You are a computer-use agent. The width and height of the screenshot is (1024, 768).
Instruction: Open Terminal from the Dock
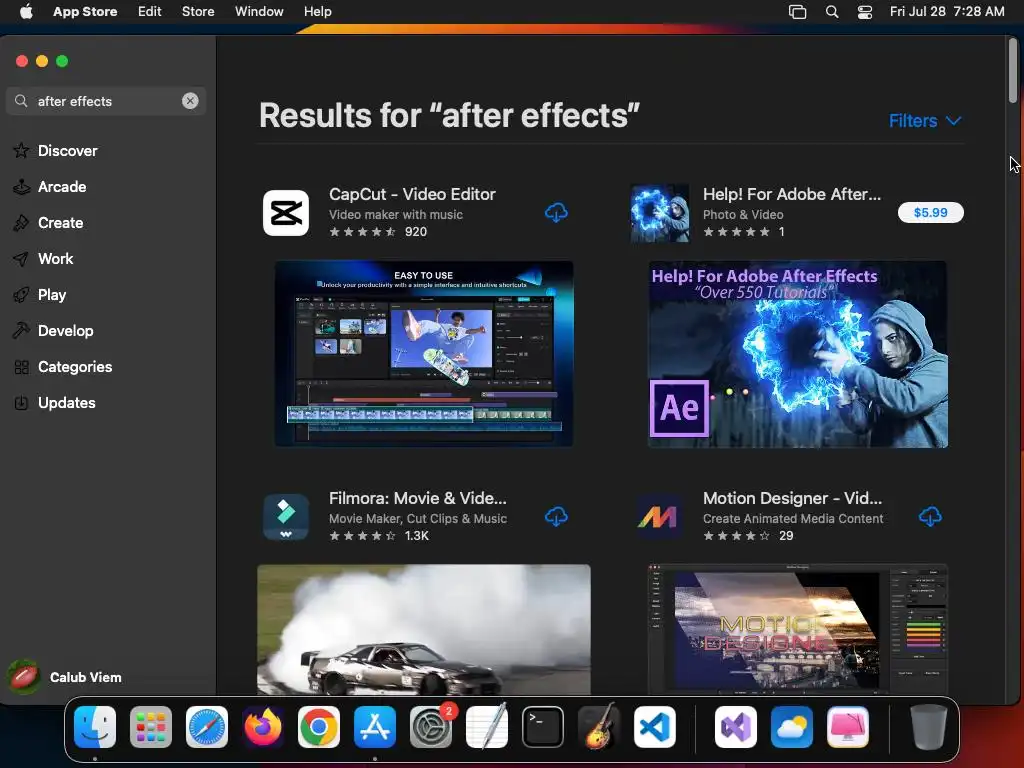pyautogui.click(x=543, y=727)
